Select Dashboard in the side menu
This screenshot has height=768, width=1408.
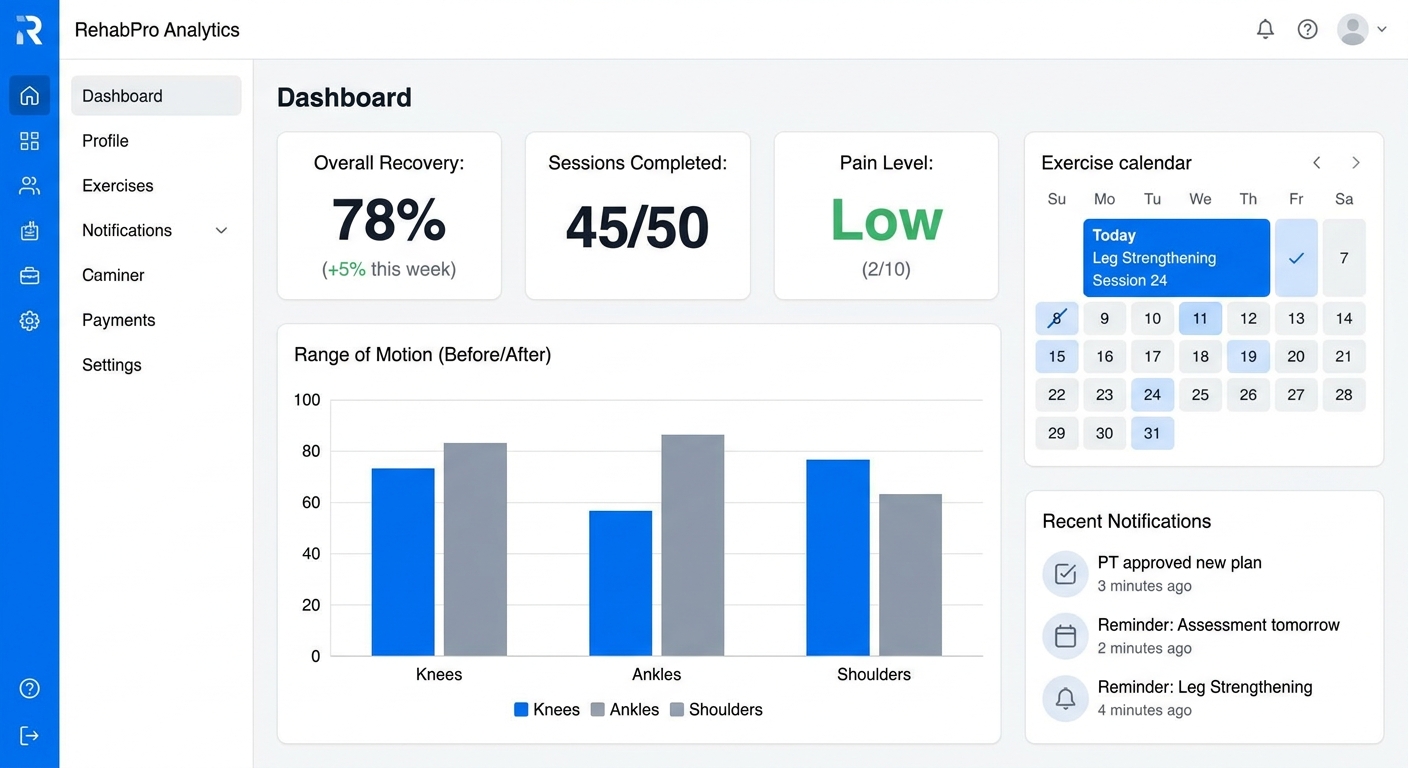pyautogui.click(x=156, y=96)
